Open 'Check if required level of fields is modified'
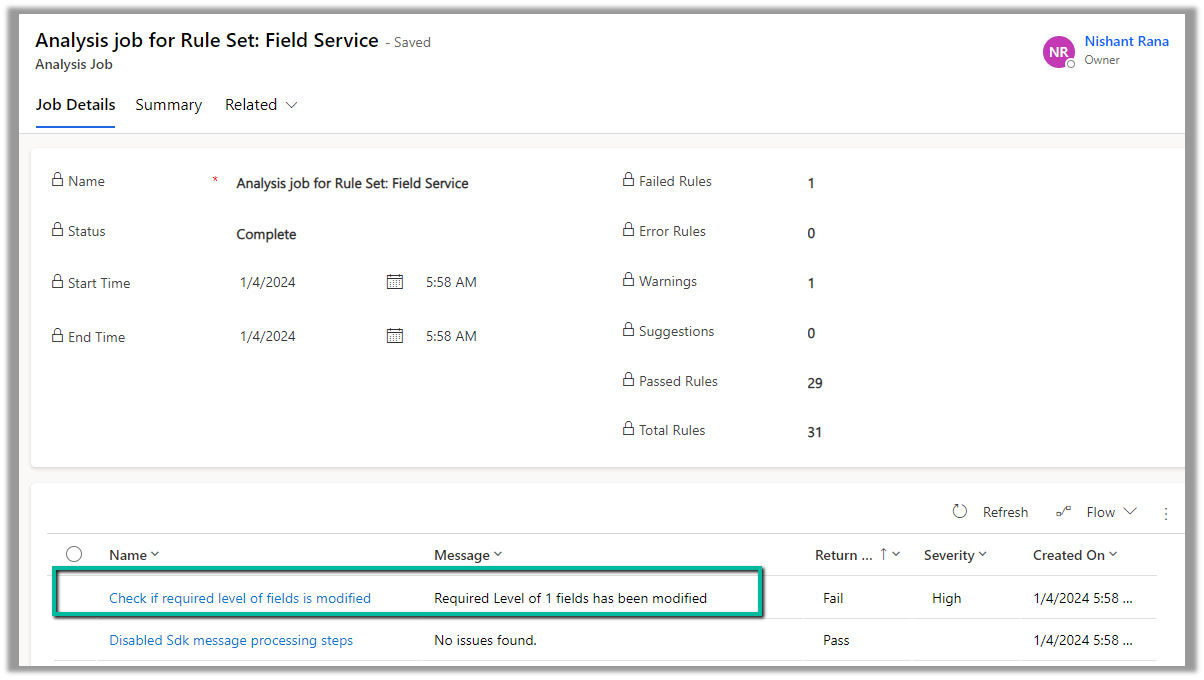Screen dimensions: 1204x680 (240, 598)
